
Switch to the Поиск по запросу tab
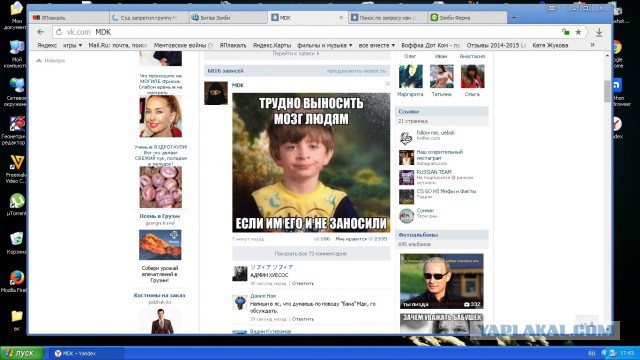[388, 18]
